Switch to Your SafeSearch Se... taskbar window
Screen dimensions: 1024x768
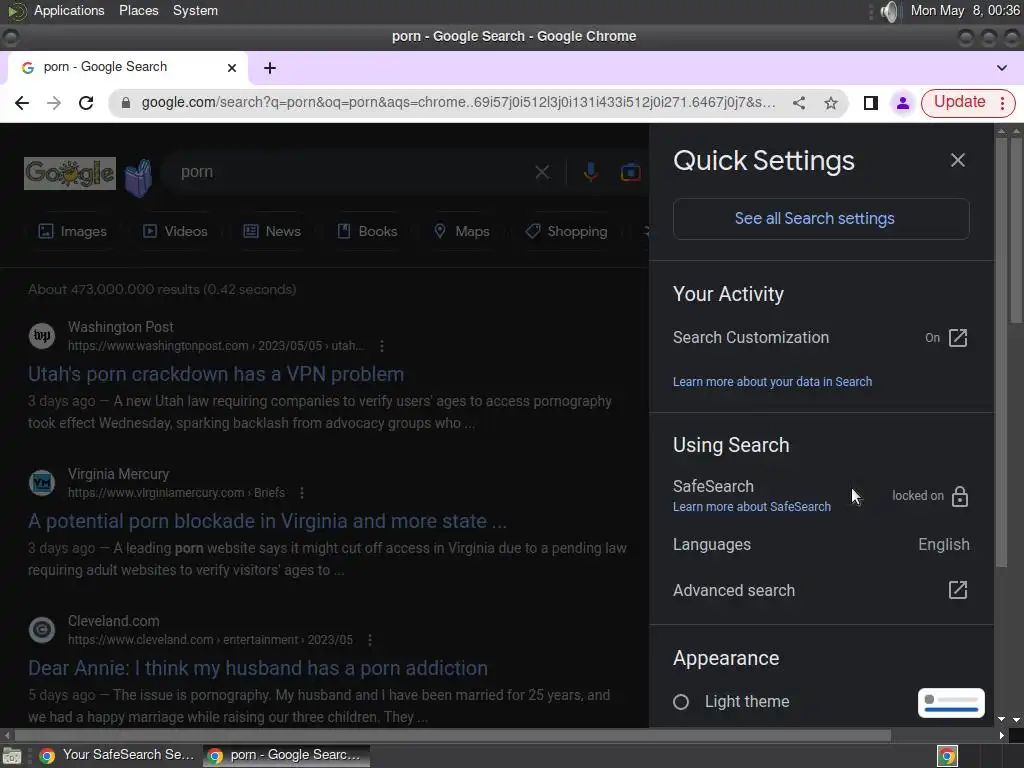click(x=118, y=756)
